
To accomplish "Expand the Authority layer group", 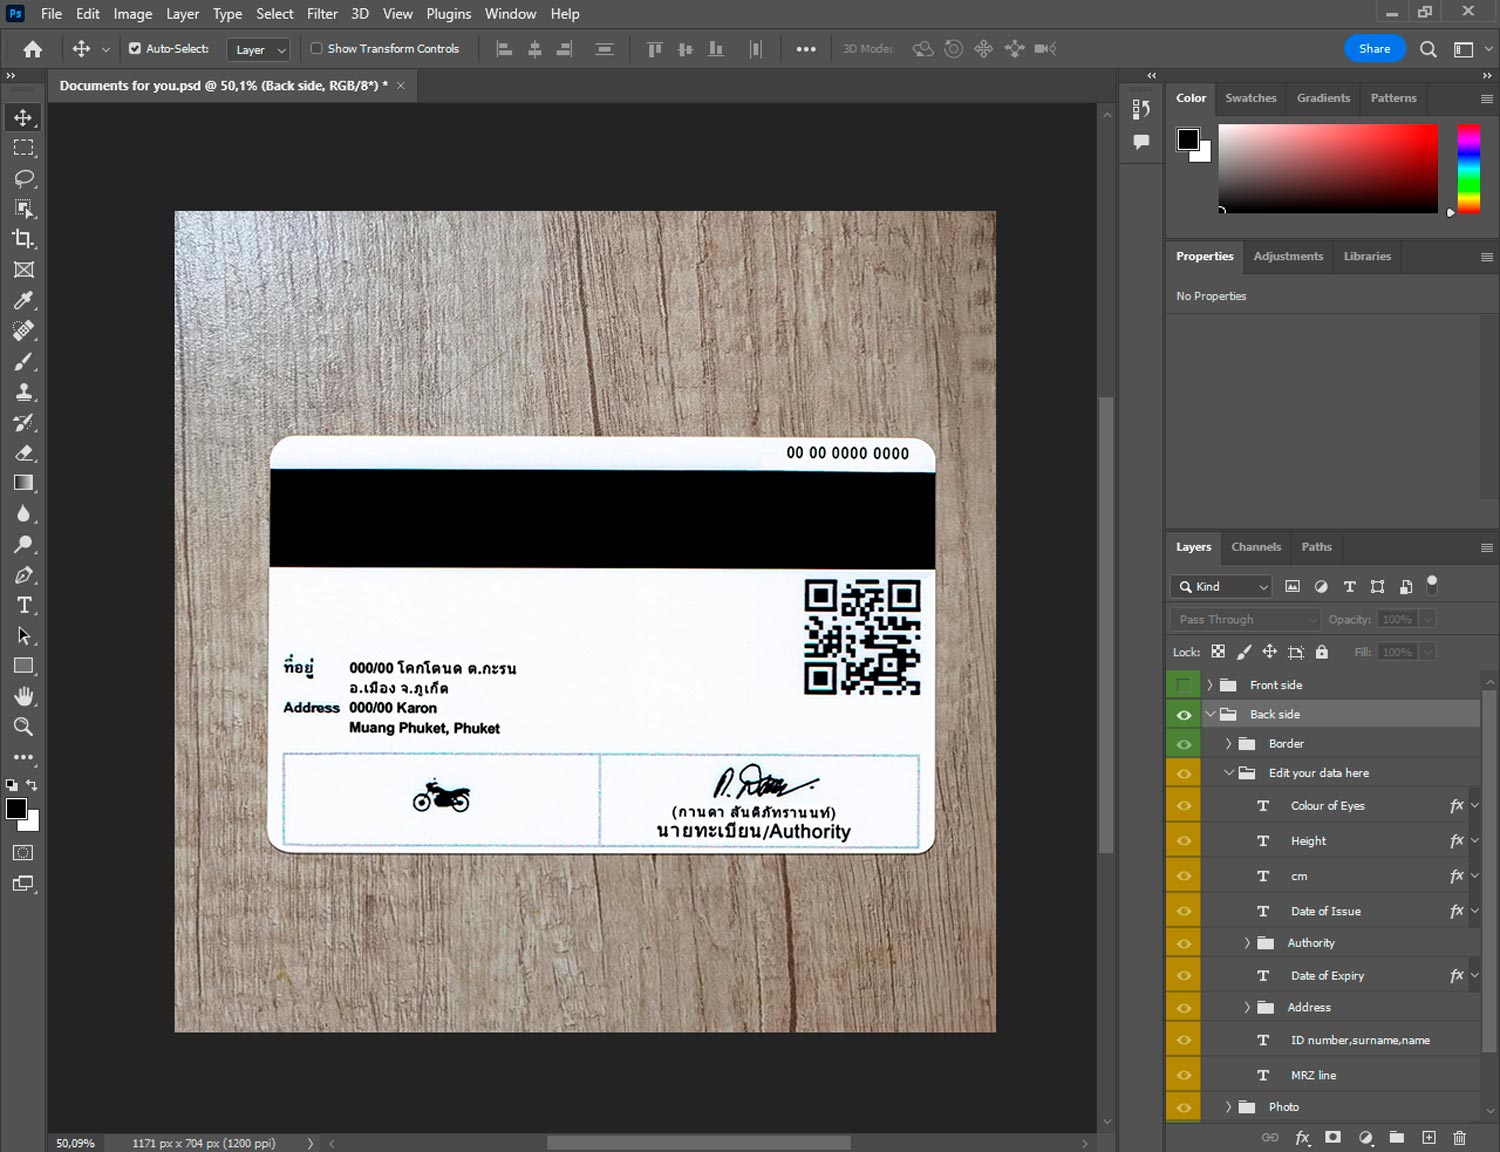I will [1247, 943].
